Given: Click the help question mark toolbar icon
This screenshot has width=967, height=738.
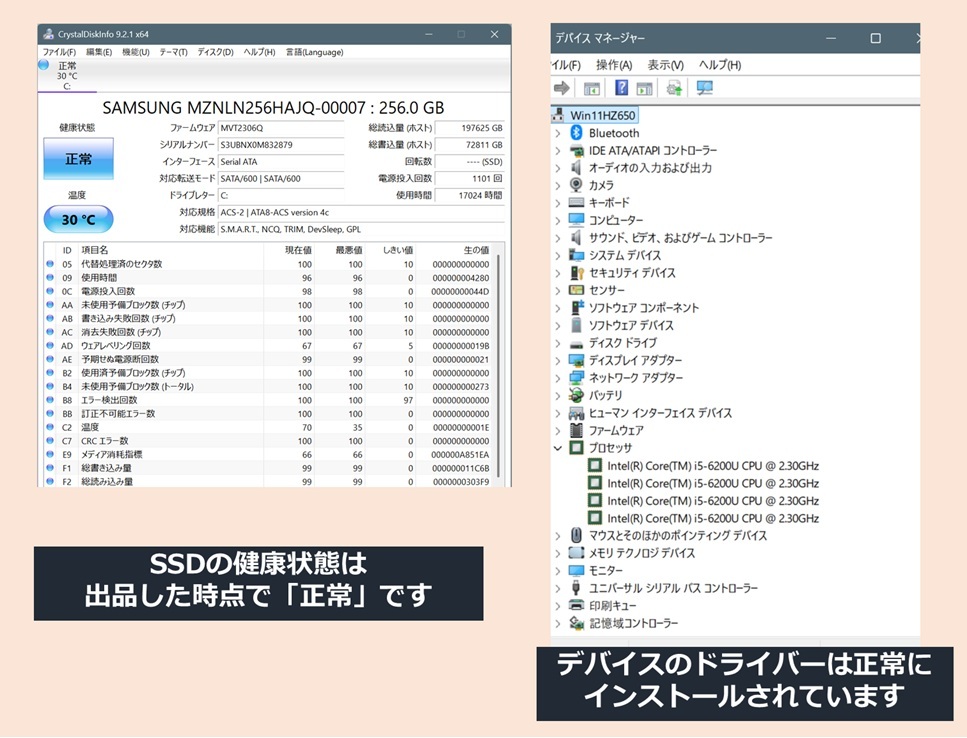Looking at the screenshot, I should pyautogui.click(x=621, y=88).
